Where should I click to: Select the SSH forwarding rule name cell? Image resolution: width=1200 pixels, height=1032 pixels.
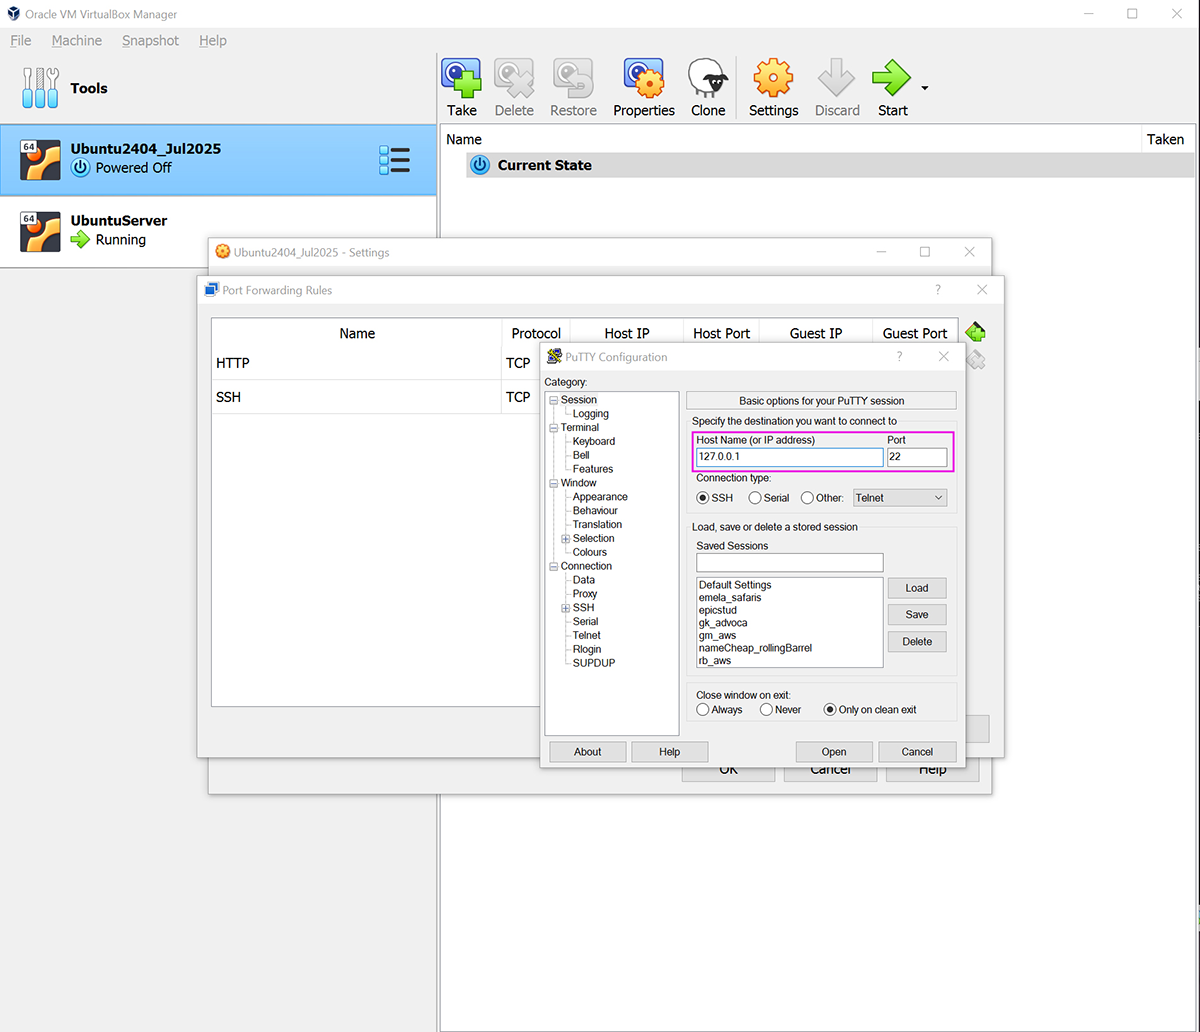[x=356, y=397]
